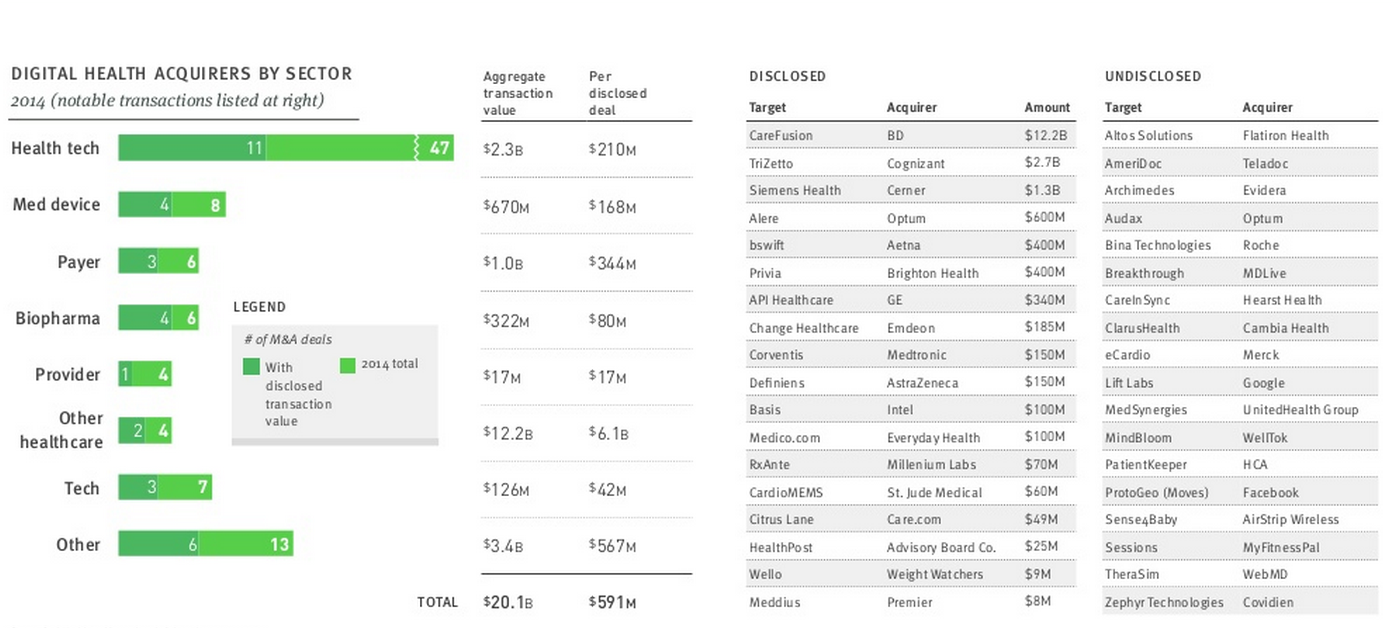Click the Cognizant acquirer name

click(x=916, y=163)
